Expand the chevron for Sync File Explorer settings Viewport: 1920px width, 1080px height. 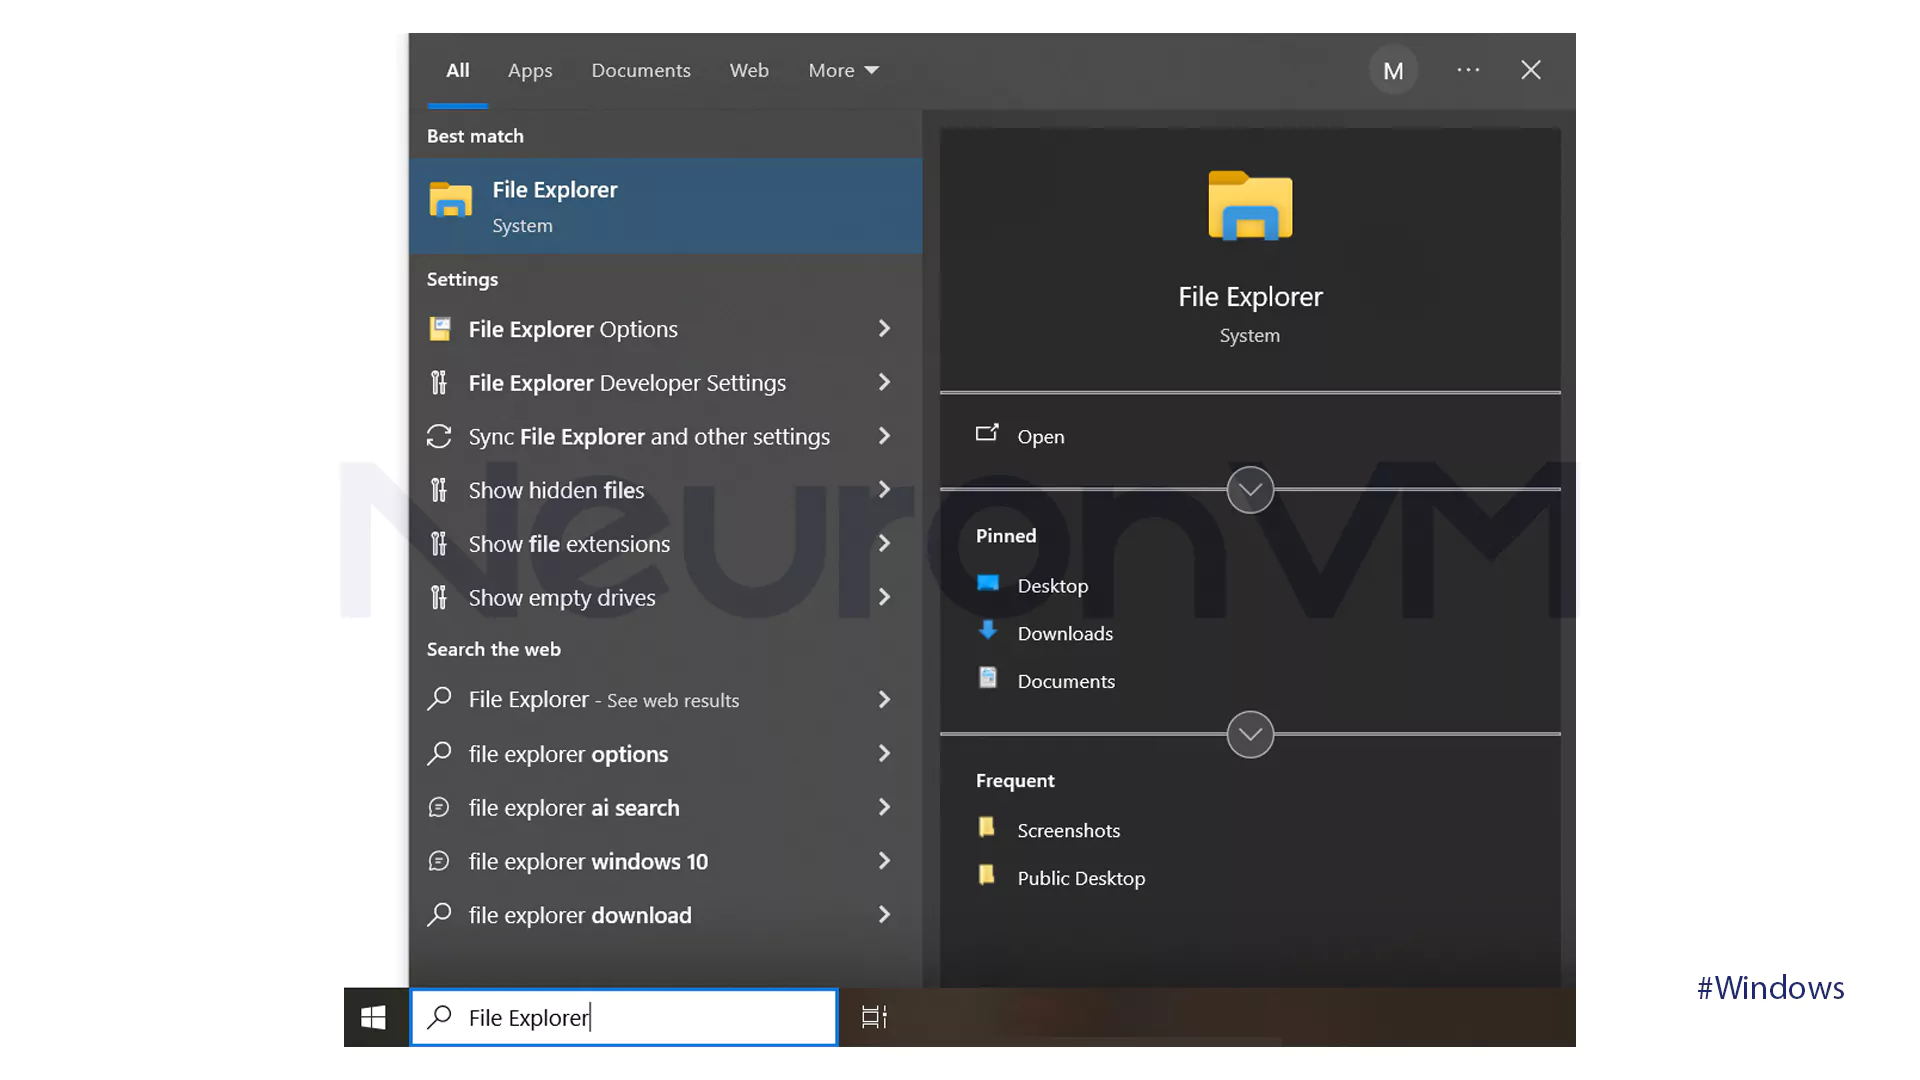pos(884,436)
